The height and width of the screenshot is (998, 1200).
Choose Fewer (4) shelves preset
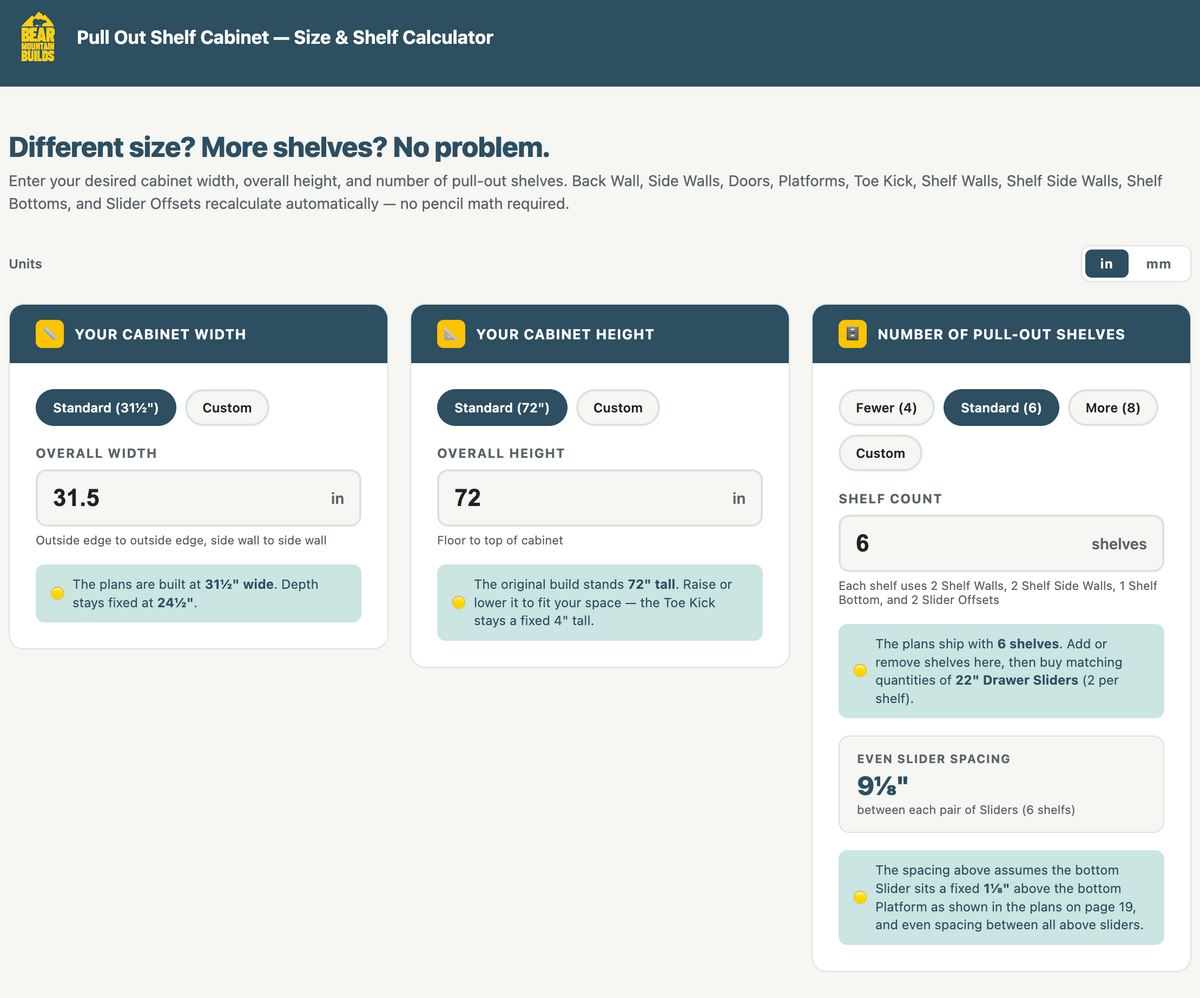(x=886, y=408)
